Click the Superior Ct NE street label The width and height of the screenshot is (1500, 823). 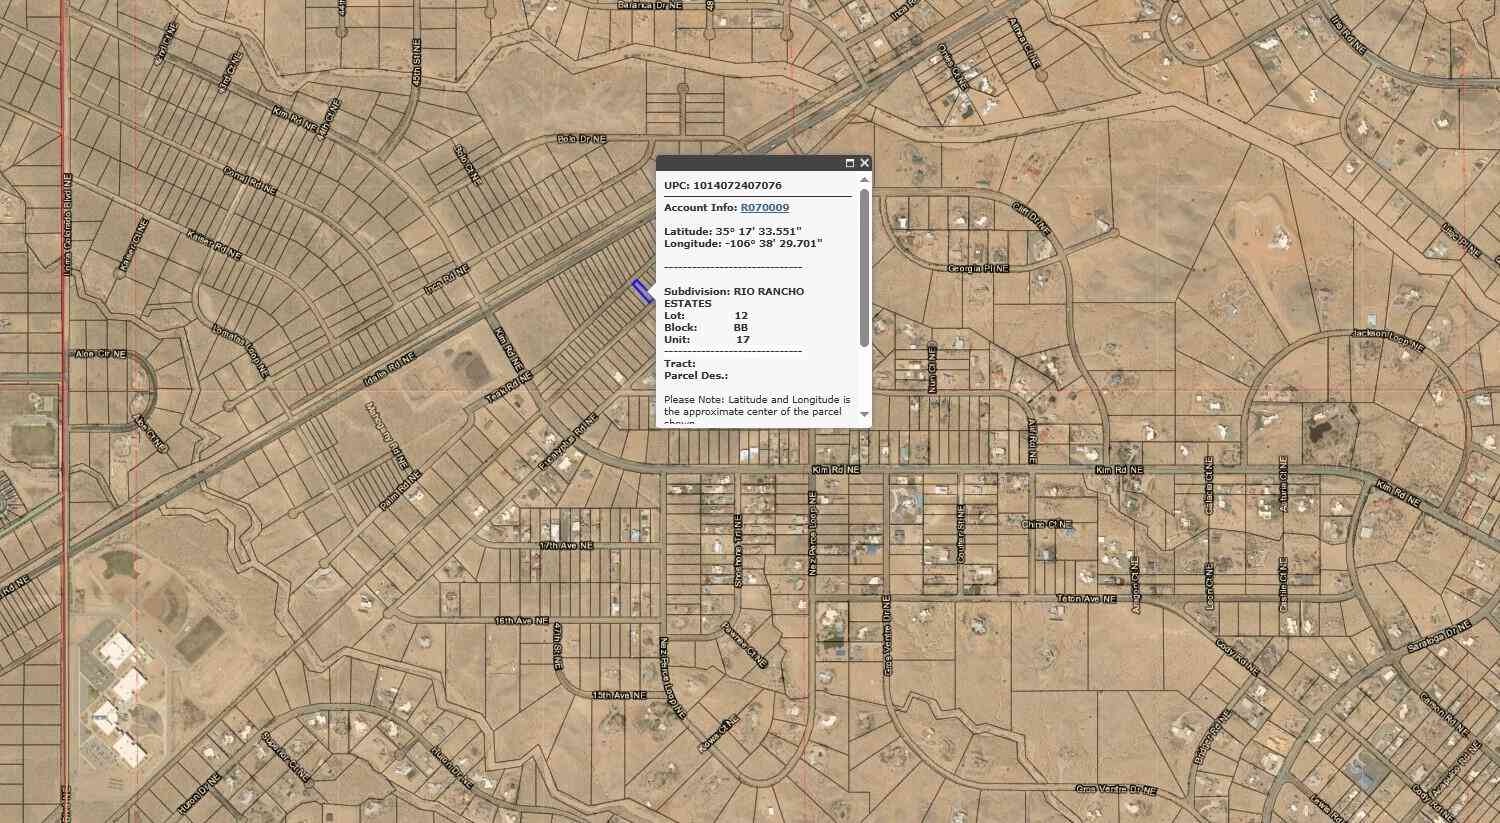tap(285, 757)
